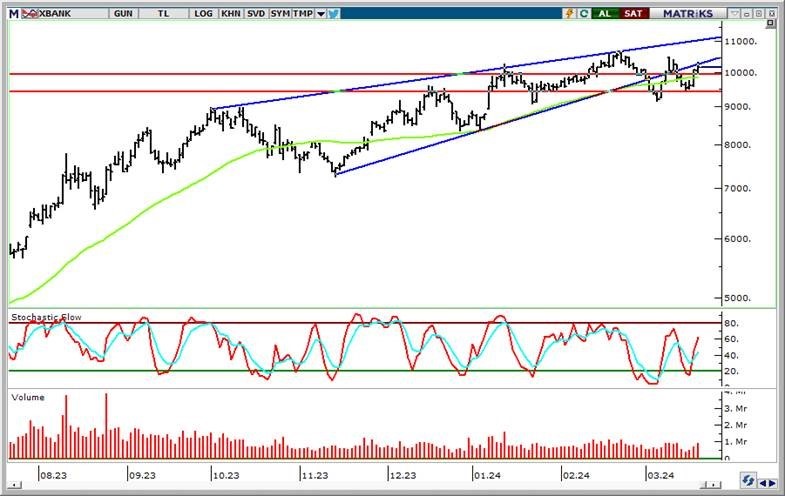Toggle the SYM button
This screenshot has height=496, width=785.
pyautogui.click(x=280, y=14)
